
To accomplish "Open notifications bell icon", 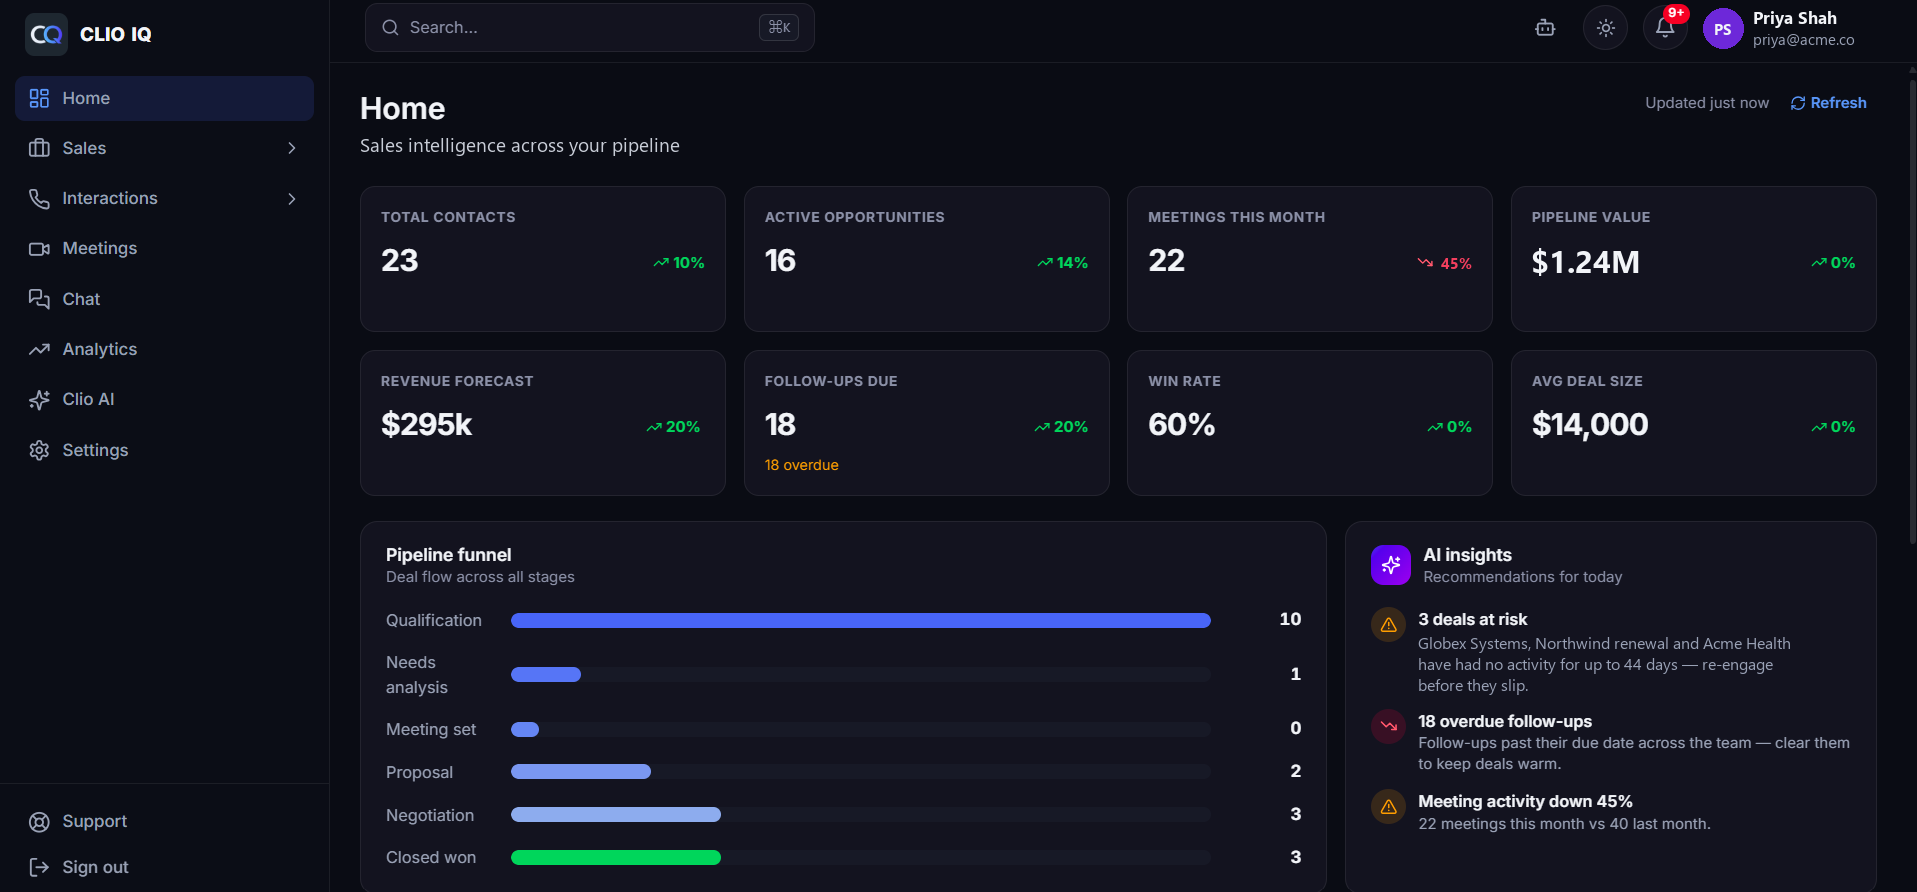I will click(x=1665, y=28).
